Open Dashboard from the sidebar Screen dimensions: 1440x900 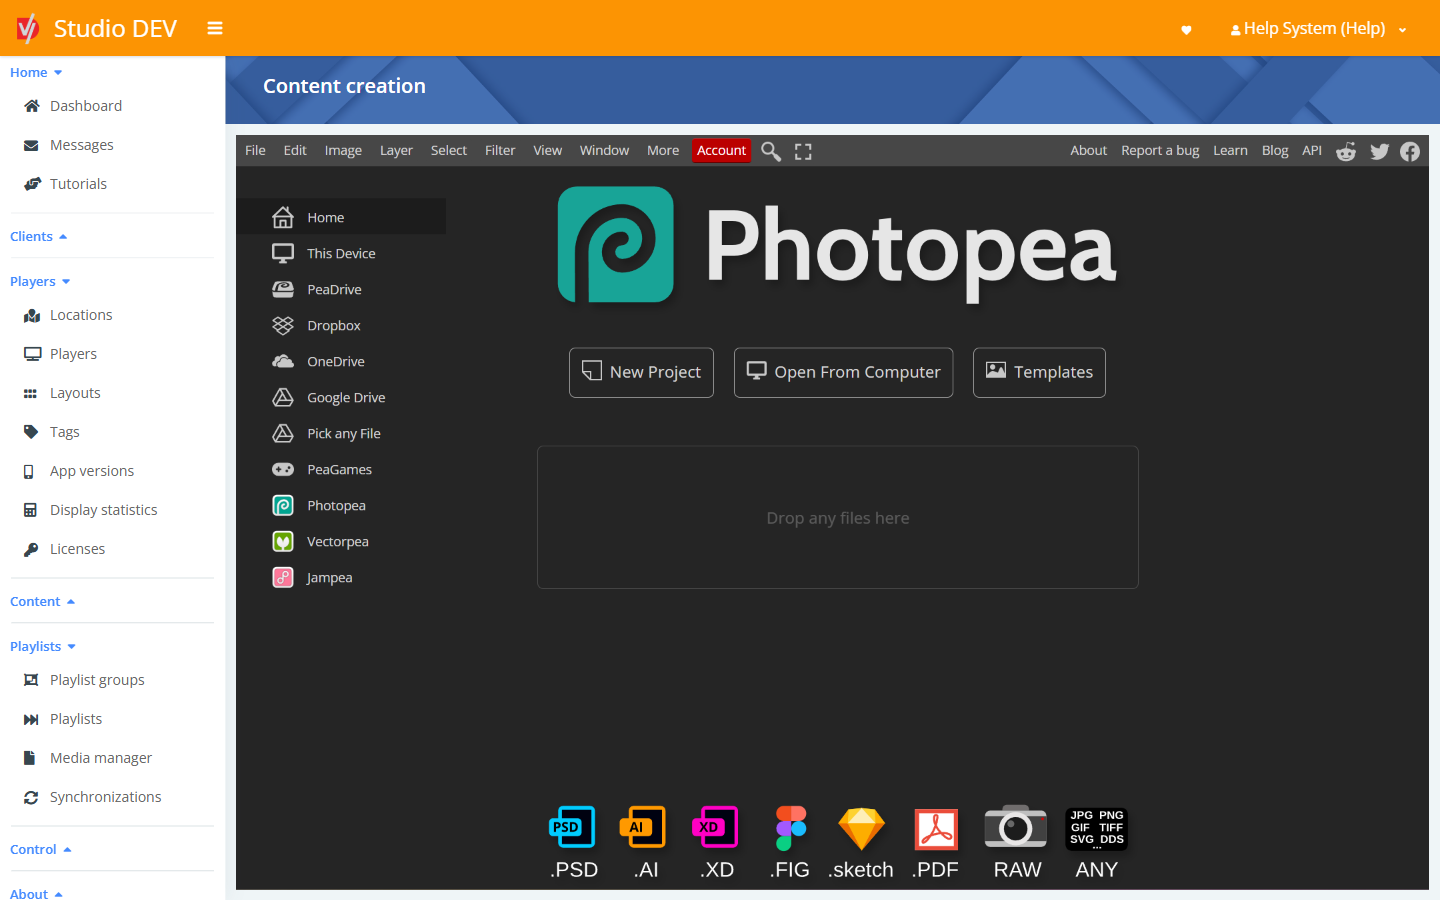(86, 106)
